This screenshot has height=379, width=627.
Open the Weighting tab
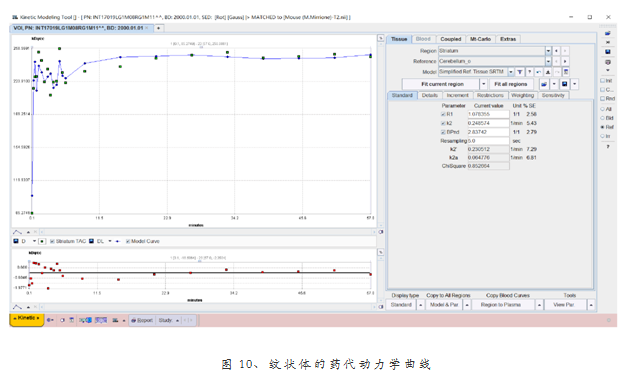point(522,96)
